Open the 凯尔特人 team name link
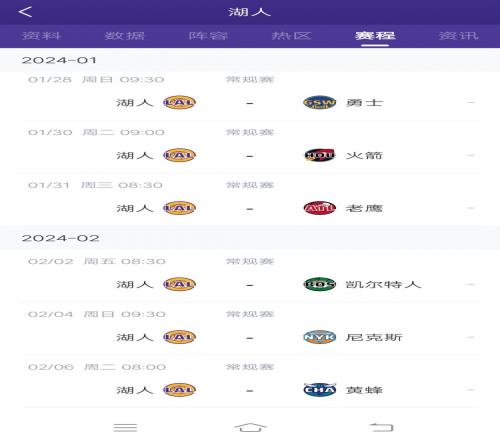 pyautogui.click(x=383, y=284)
